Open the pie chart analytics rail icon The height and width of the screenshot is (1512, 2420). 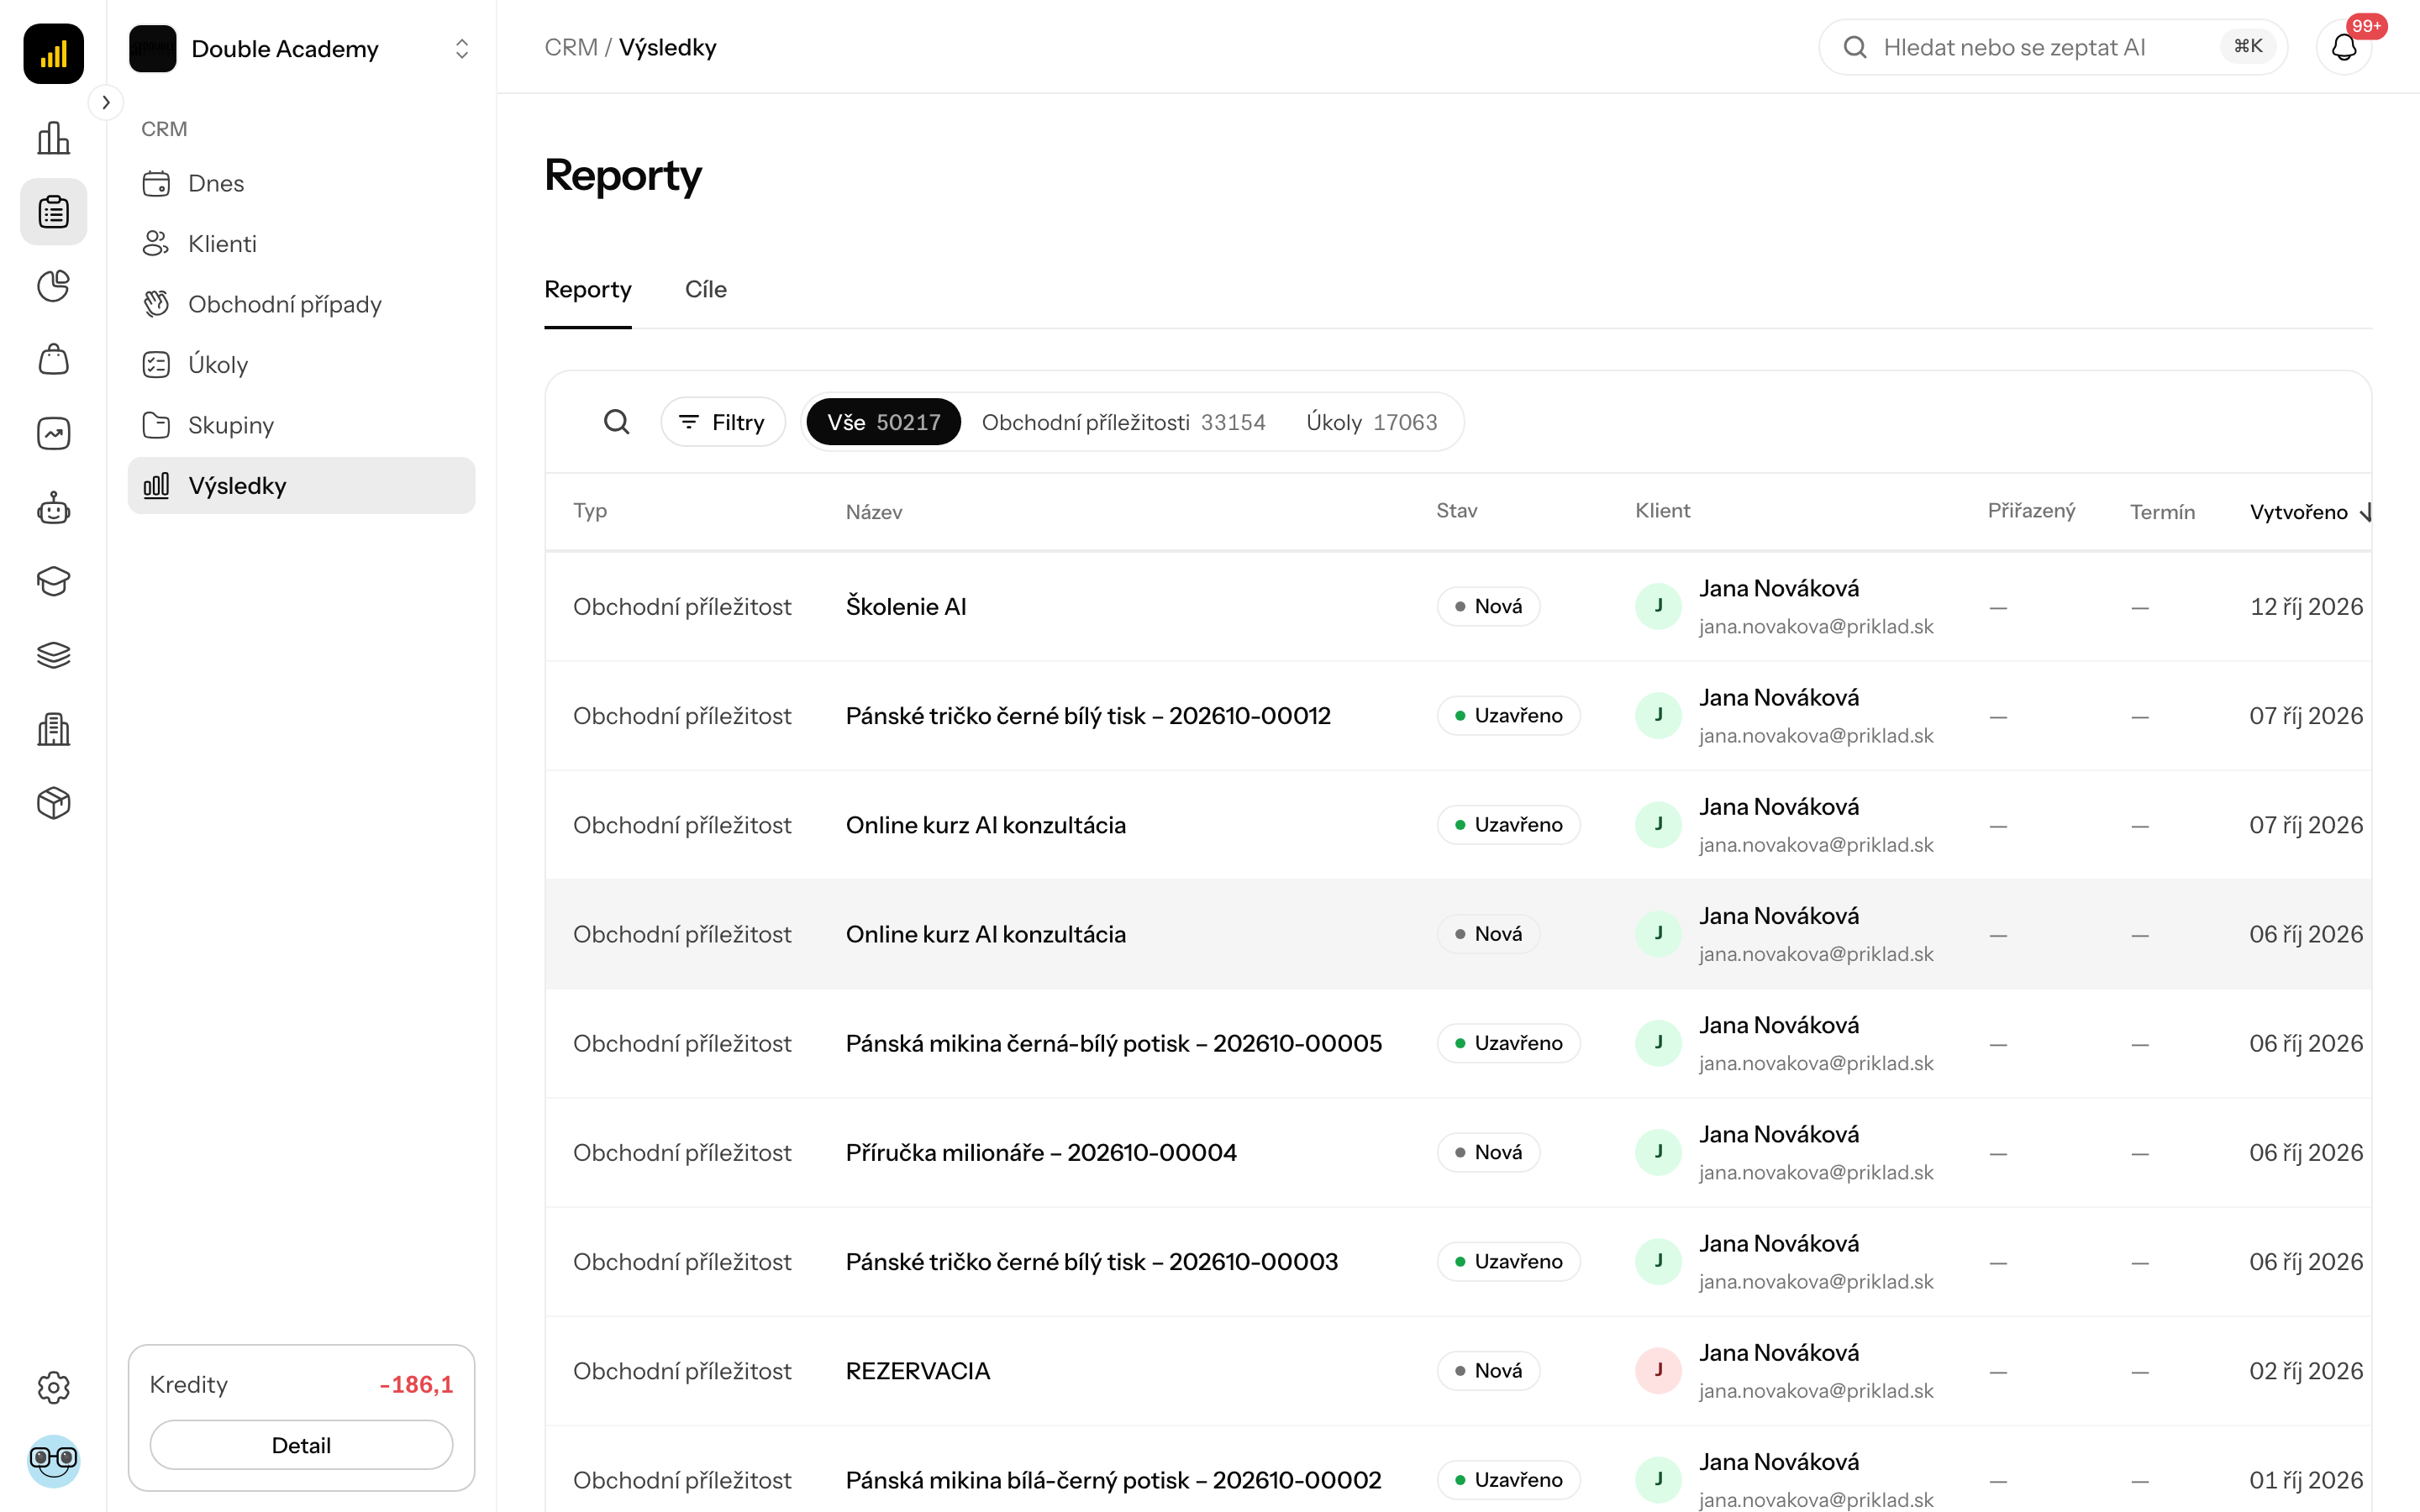(x=53, y=286)
